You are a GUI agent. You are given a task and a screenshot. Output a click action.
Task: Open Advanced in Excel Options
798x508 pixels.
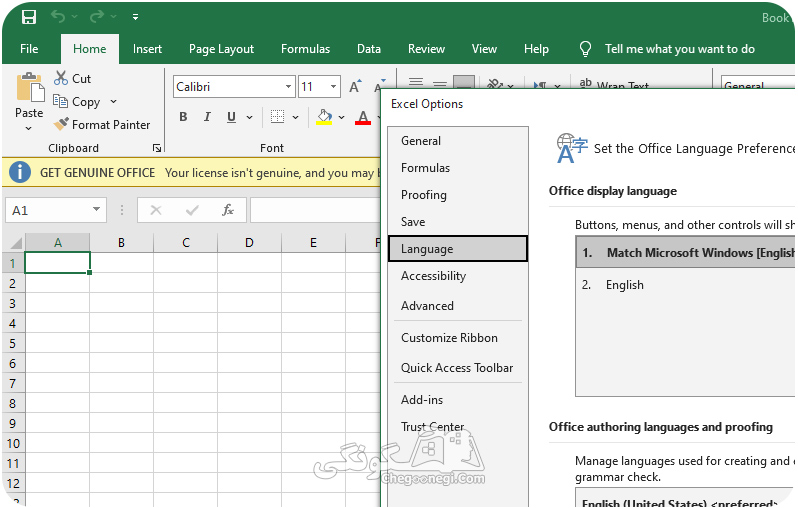458,306
